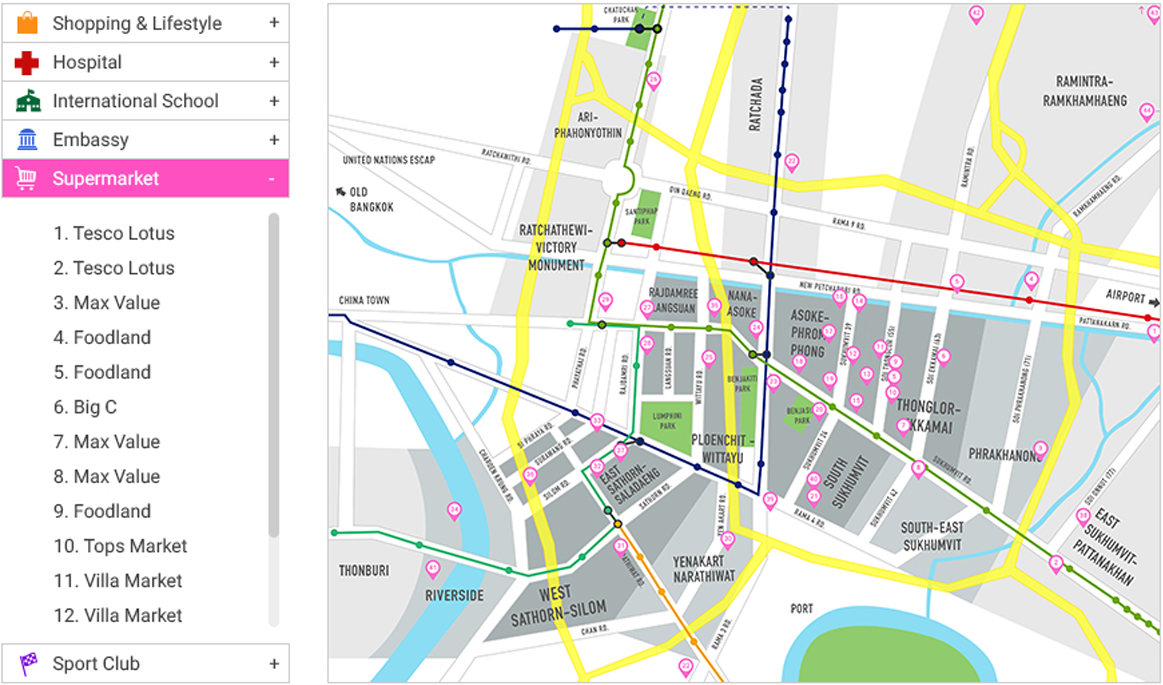The width and height of the screenshot is (1163, 685).
Task: Expand the Embassy category plus sign
Action: coord(273,140)
